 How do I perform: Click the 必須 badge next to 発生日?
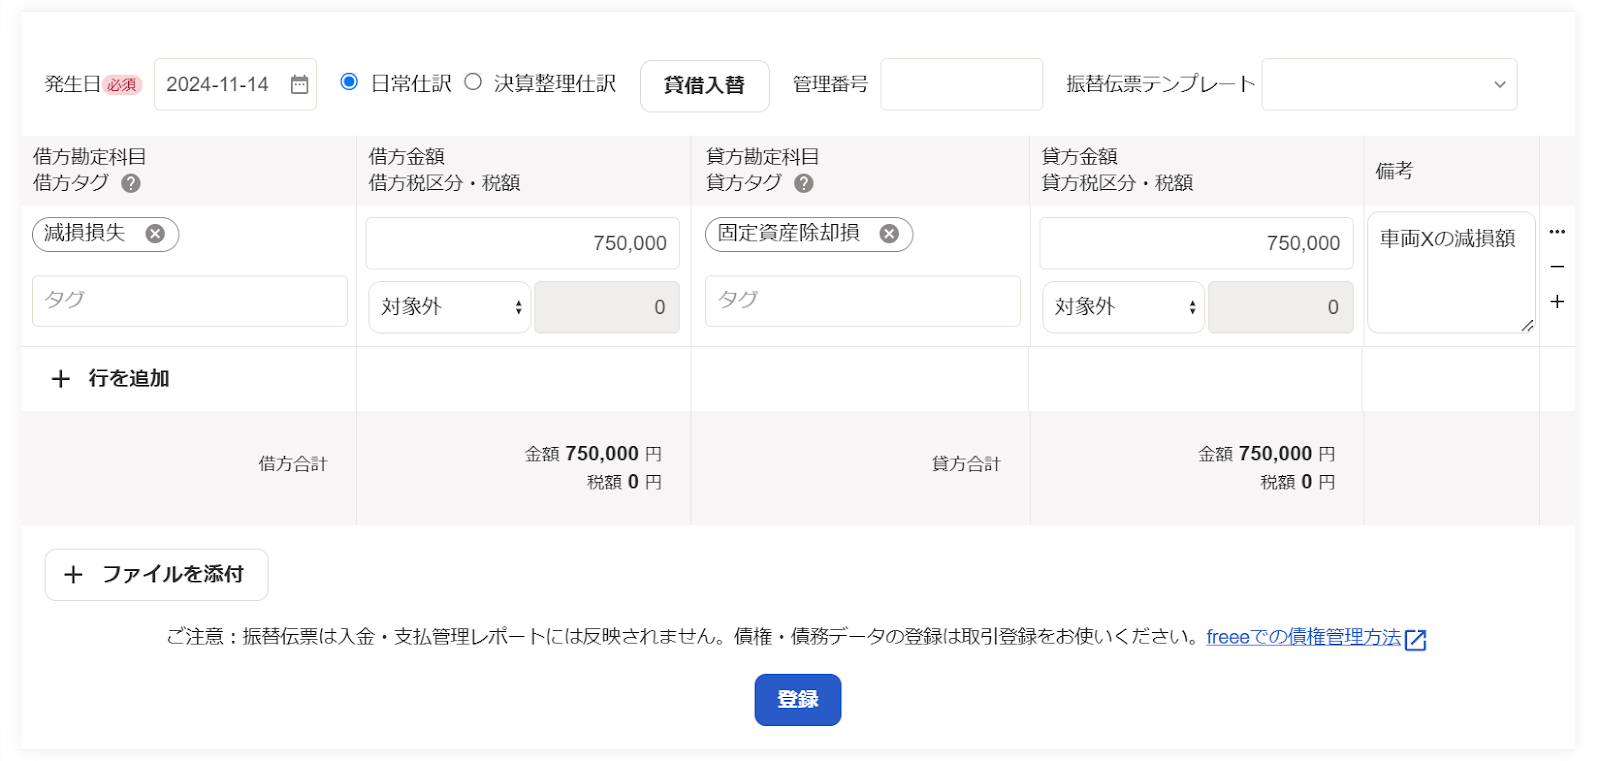click(x=122, y=85)
